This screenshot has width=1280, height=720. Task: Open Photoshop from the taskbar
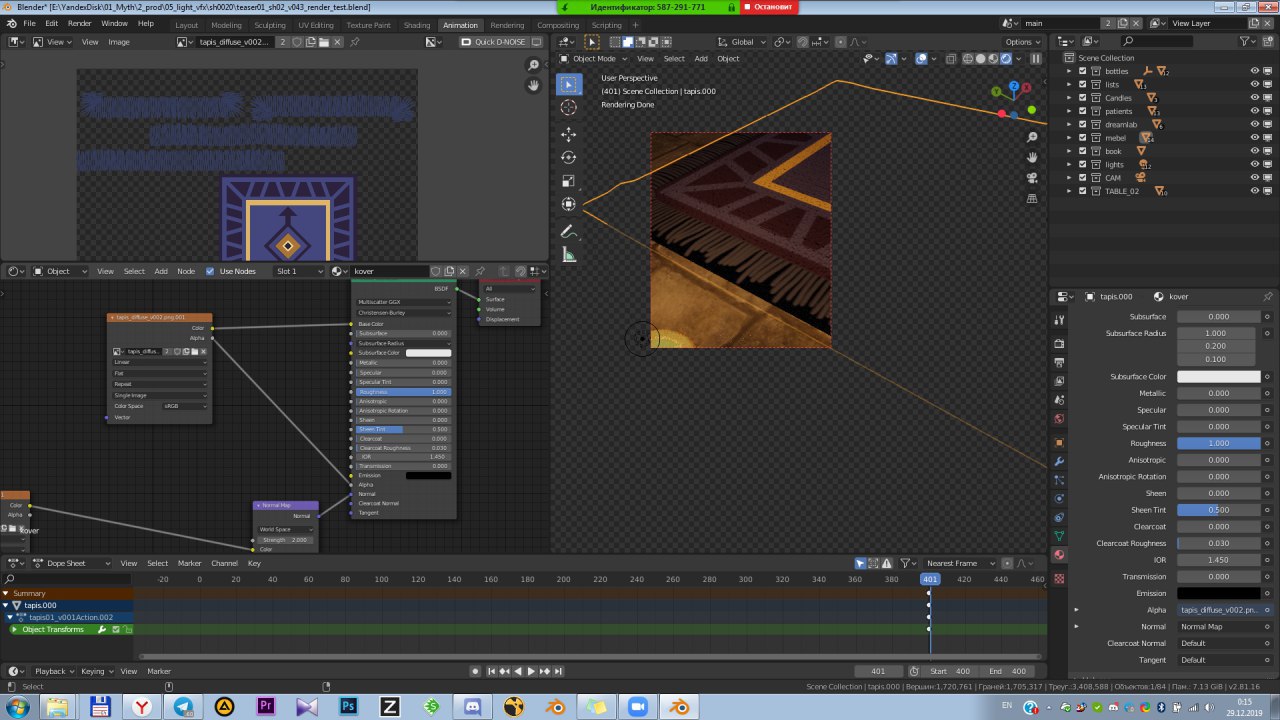pyautogui.click(x=348, y=707)
